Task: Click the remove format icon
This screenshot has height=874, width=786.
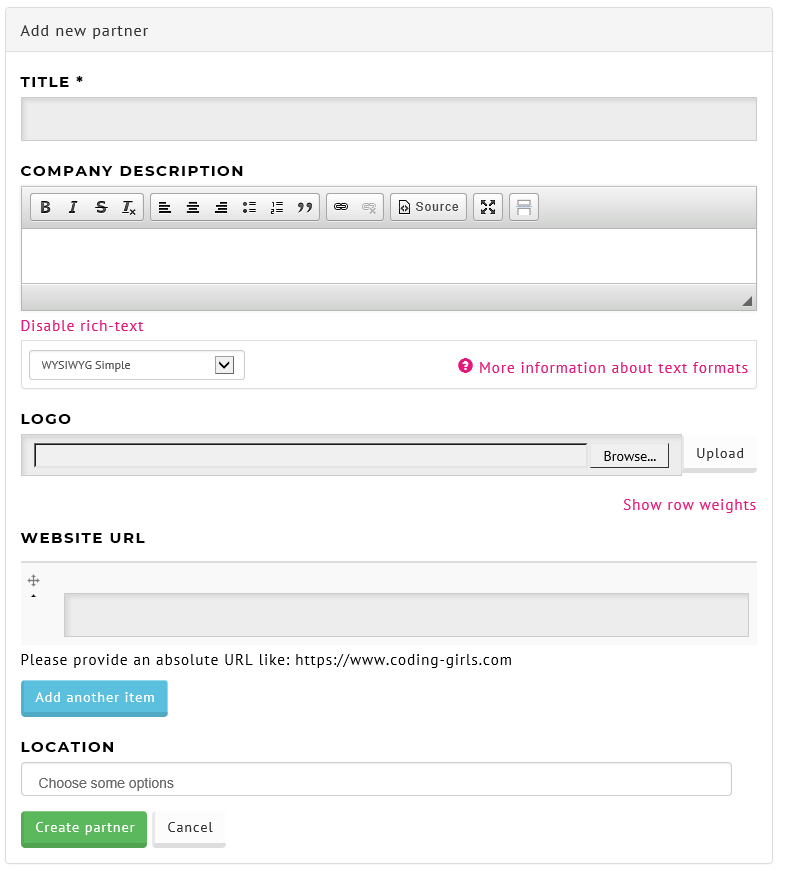Action: tap(129, 207)
